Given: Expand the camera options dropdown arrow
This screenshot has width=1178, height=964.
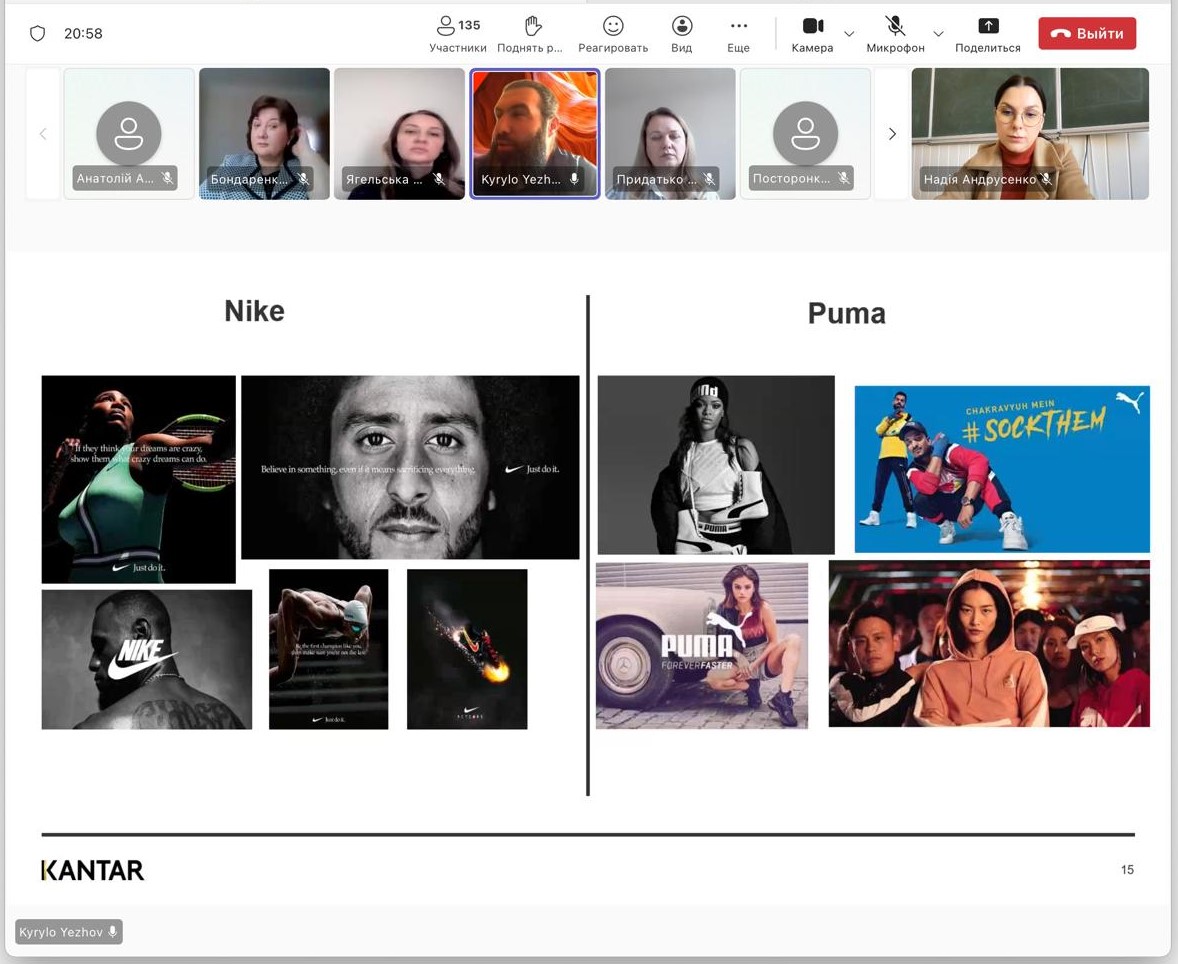Looking at the screenshot, I should click(x=849, y=34).
